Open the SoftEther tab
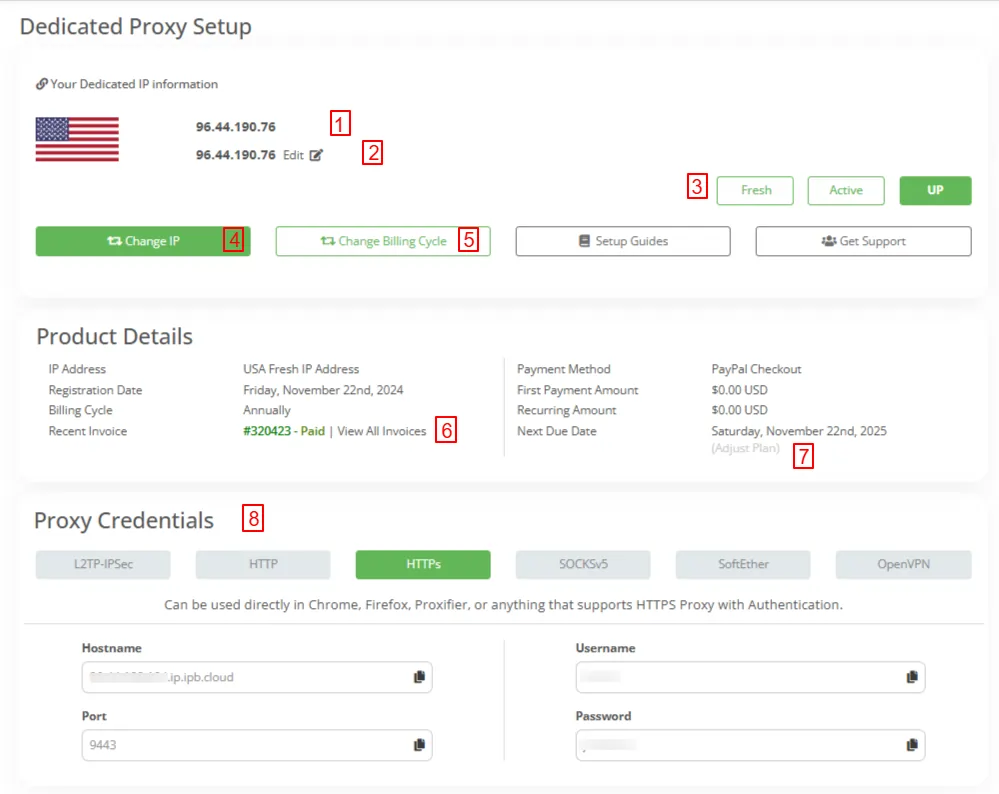The image size is (999, 794). pos(743,565)
